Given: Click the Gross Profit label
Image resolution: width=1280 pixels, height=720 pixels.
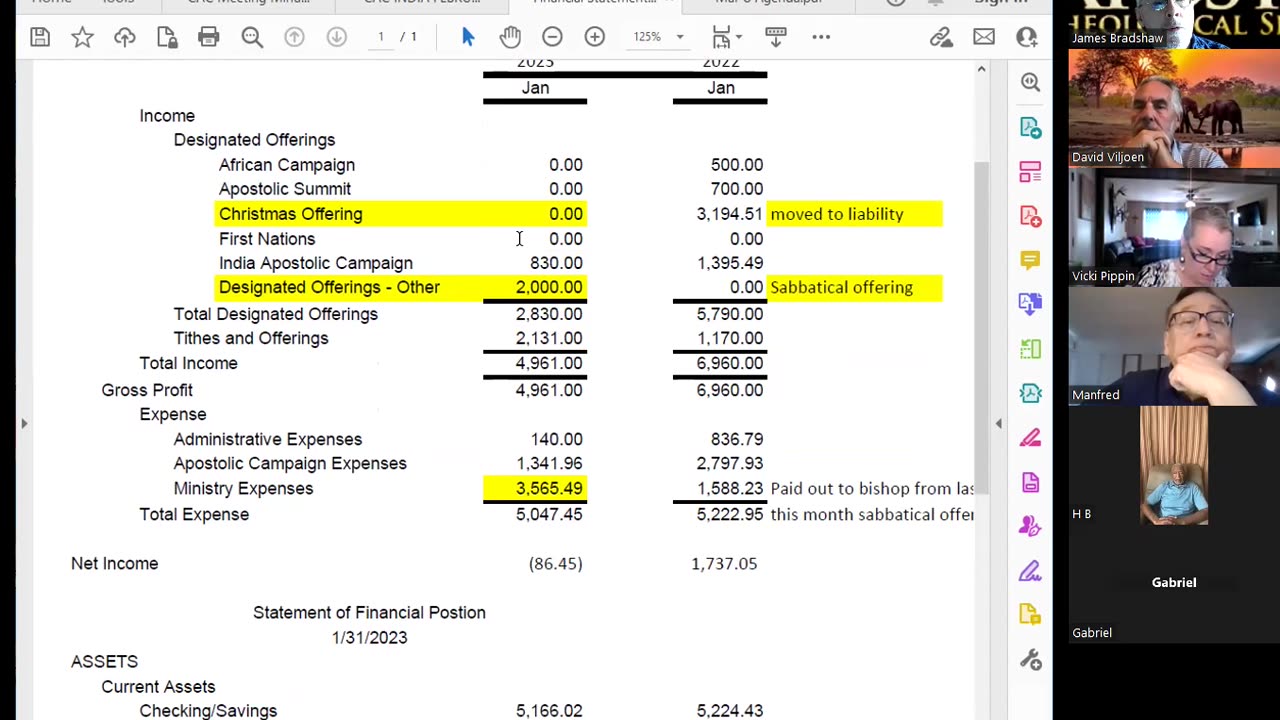Looking at the screenshot, I should (x=147, y=390).
